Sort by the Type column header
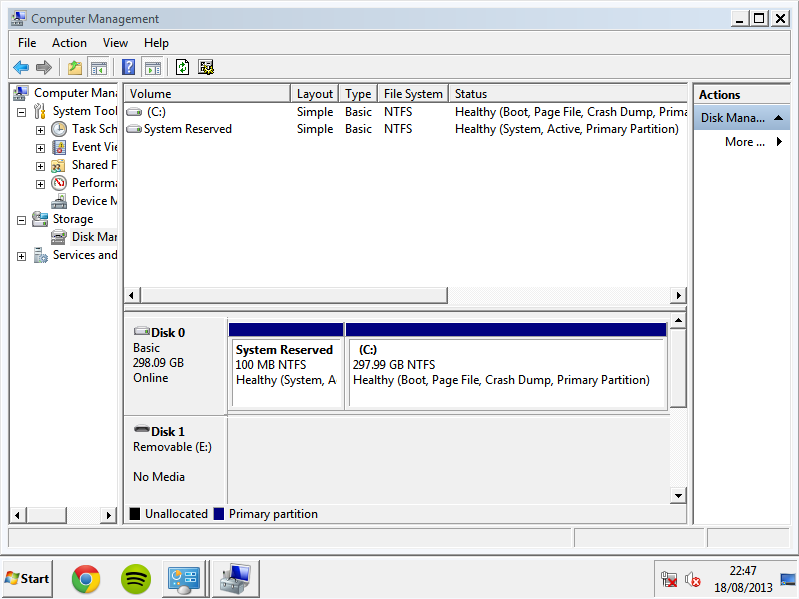 point(358,94)
